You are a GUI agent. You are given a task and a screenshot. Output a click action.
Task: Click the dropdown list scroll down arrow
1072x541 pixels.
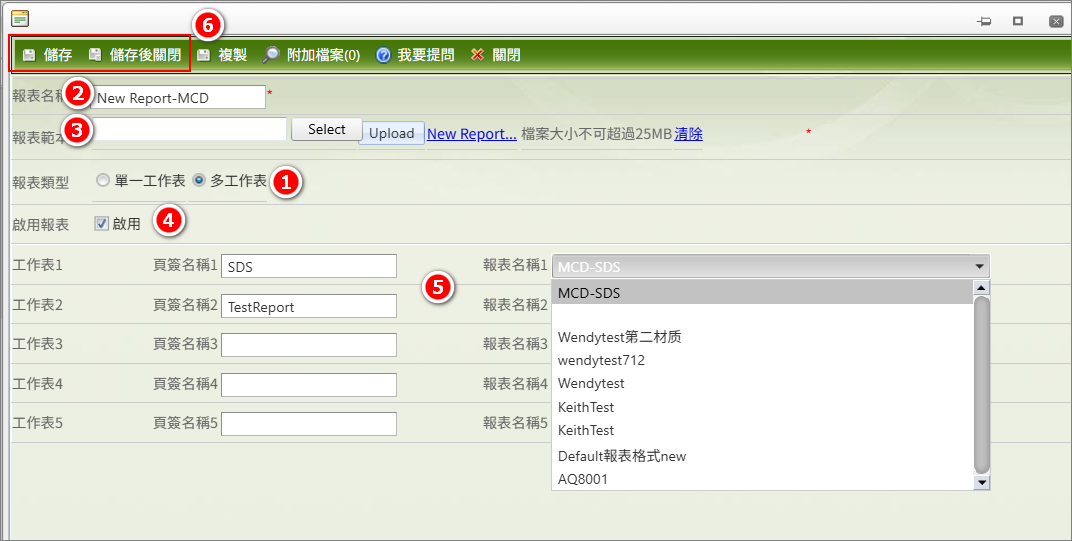tap(981, 483)
